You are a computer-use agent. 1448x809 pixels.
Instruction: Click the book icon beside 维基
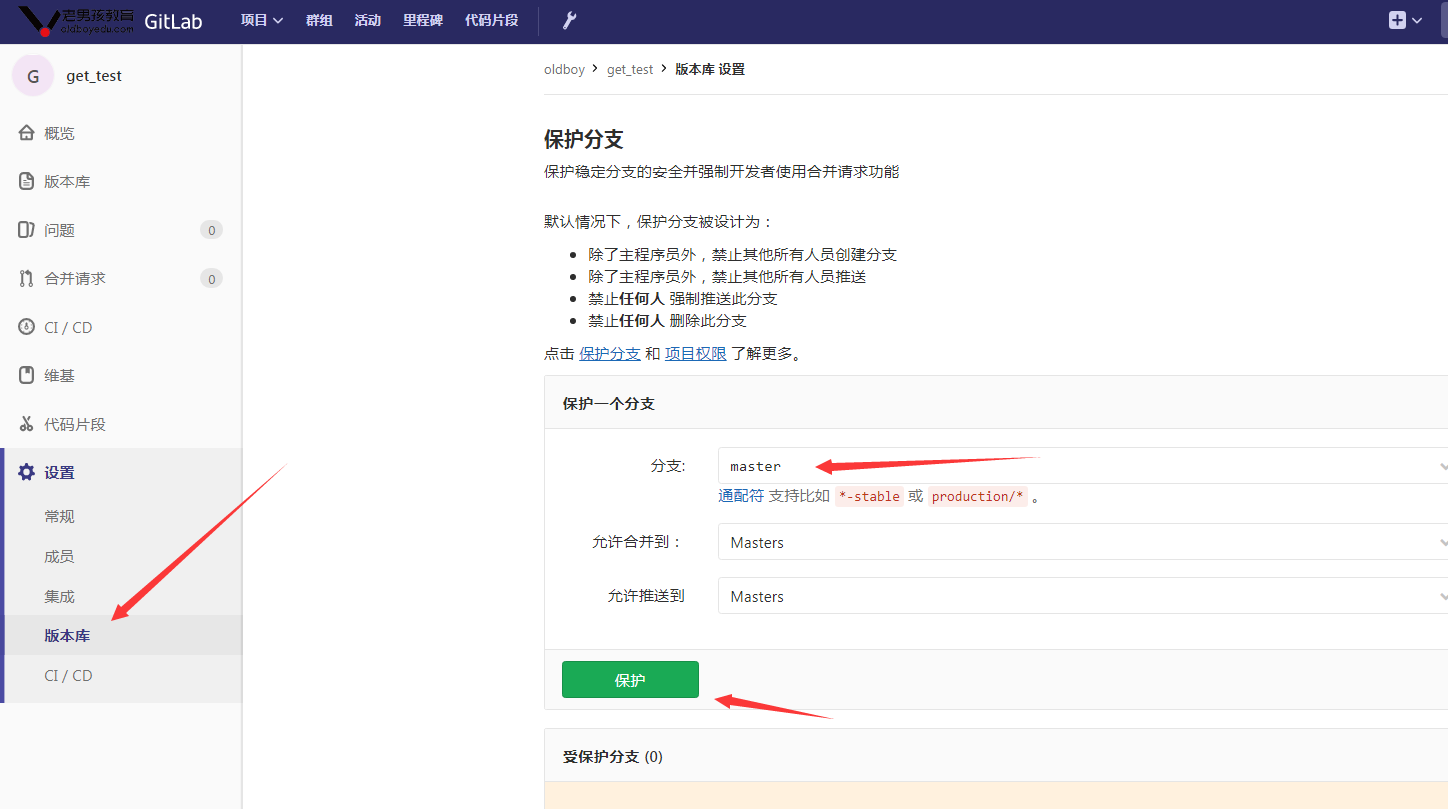point(27,375)
